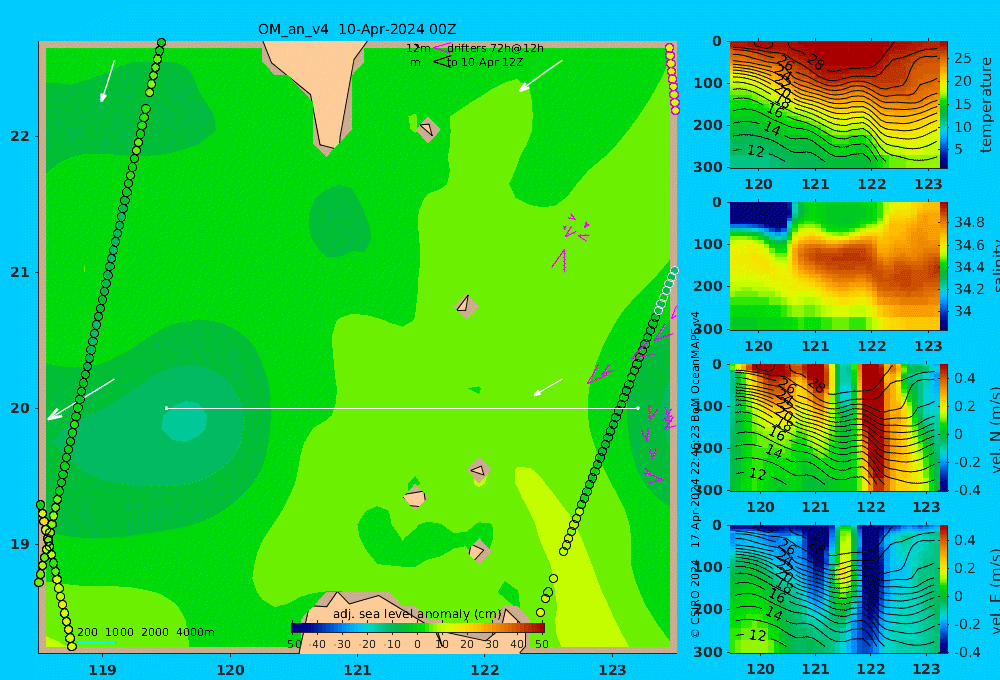Click the 'vel. N (m/s)' color bar label
This screenshot has height=680, width=1000.
[x=994, y=430]
